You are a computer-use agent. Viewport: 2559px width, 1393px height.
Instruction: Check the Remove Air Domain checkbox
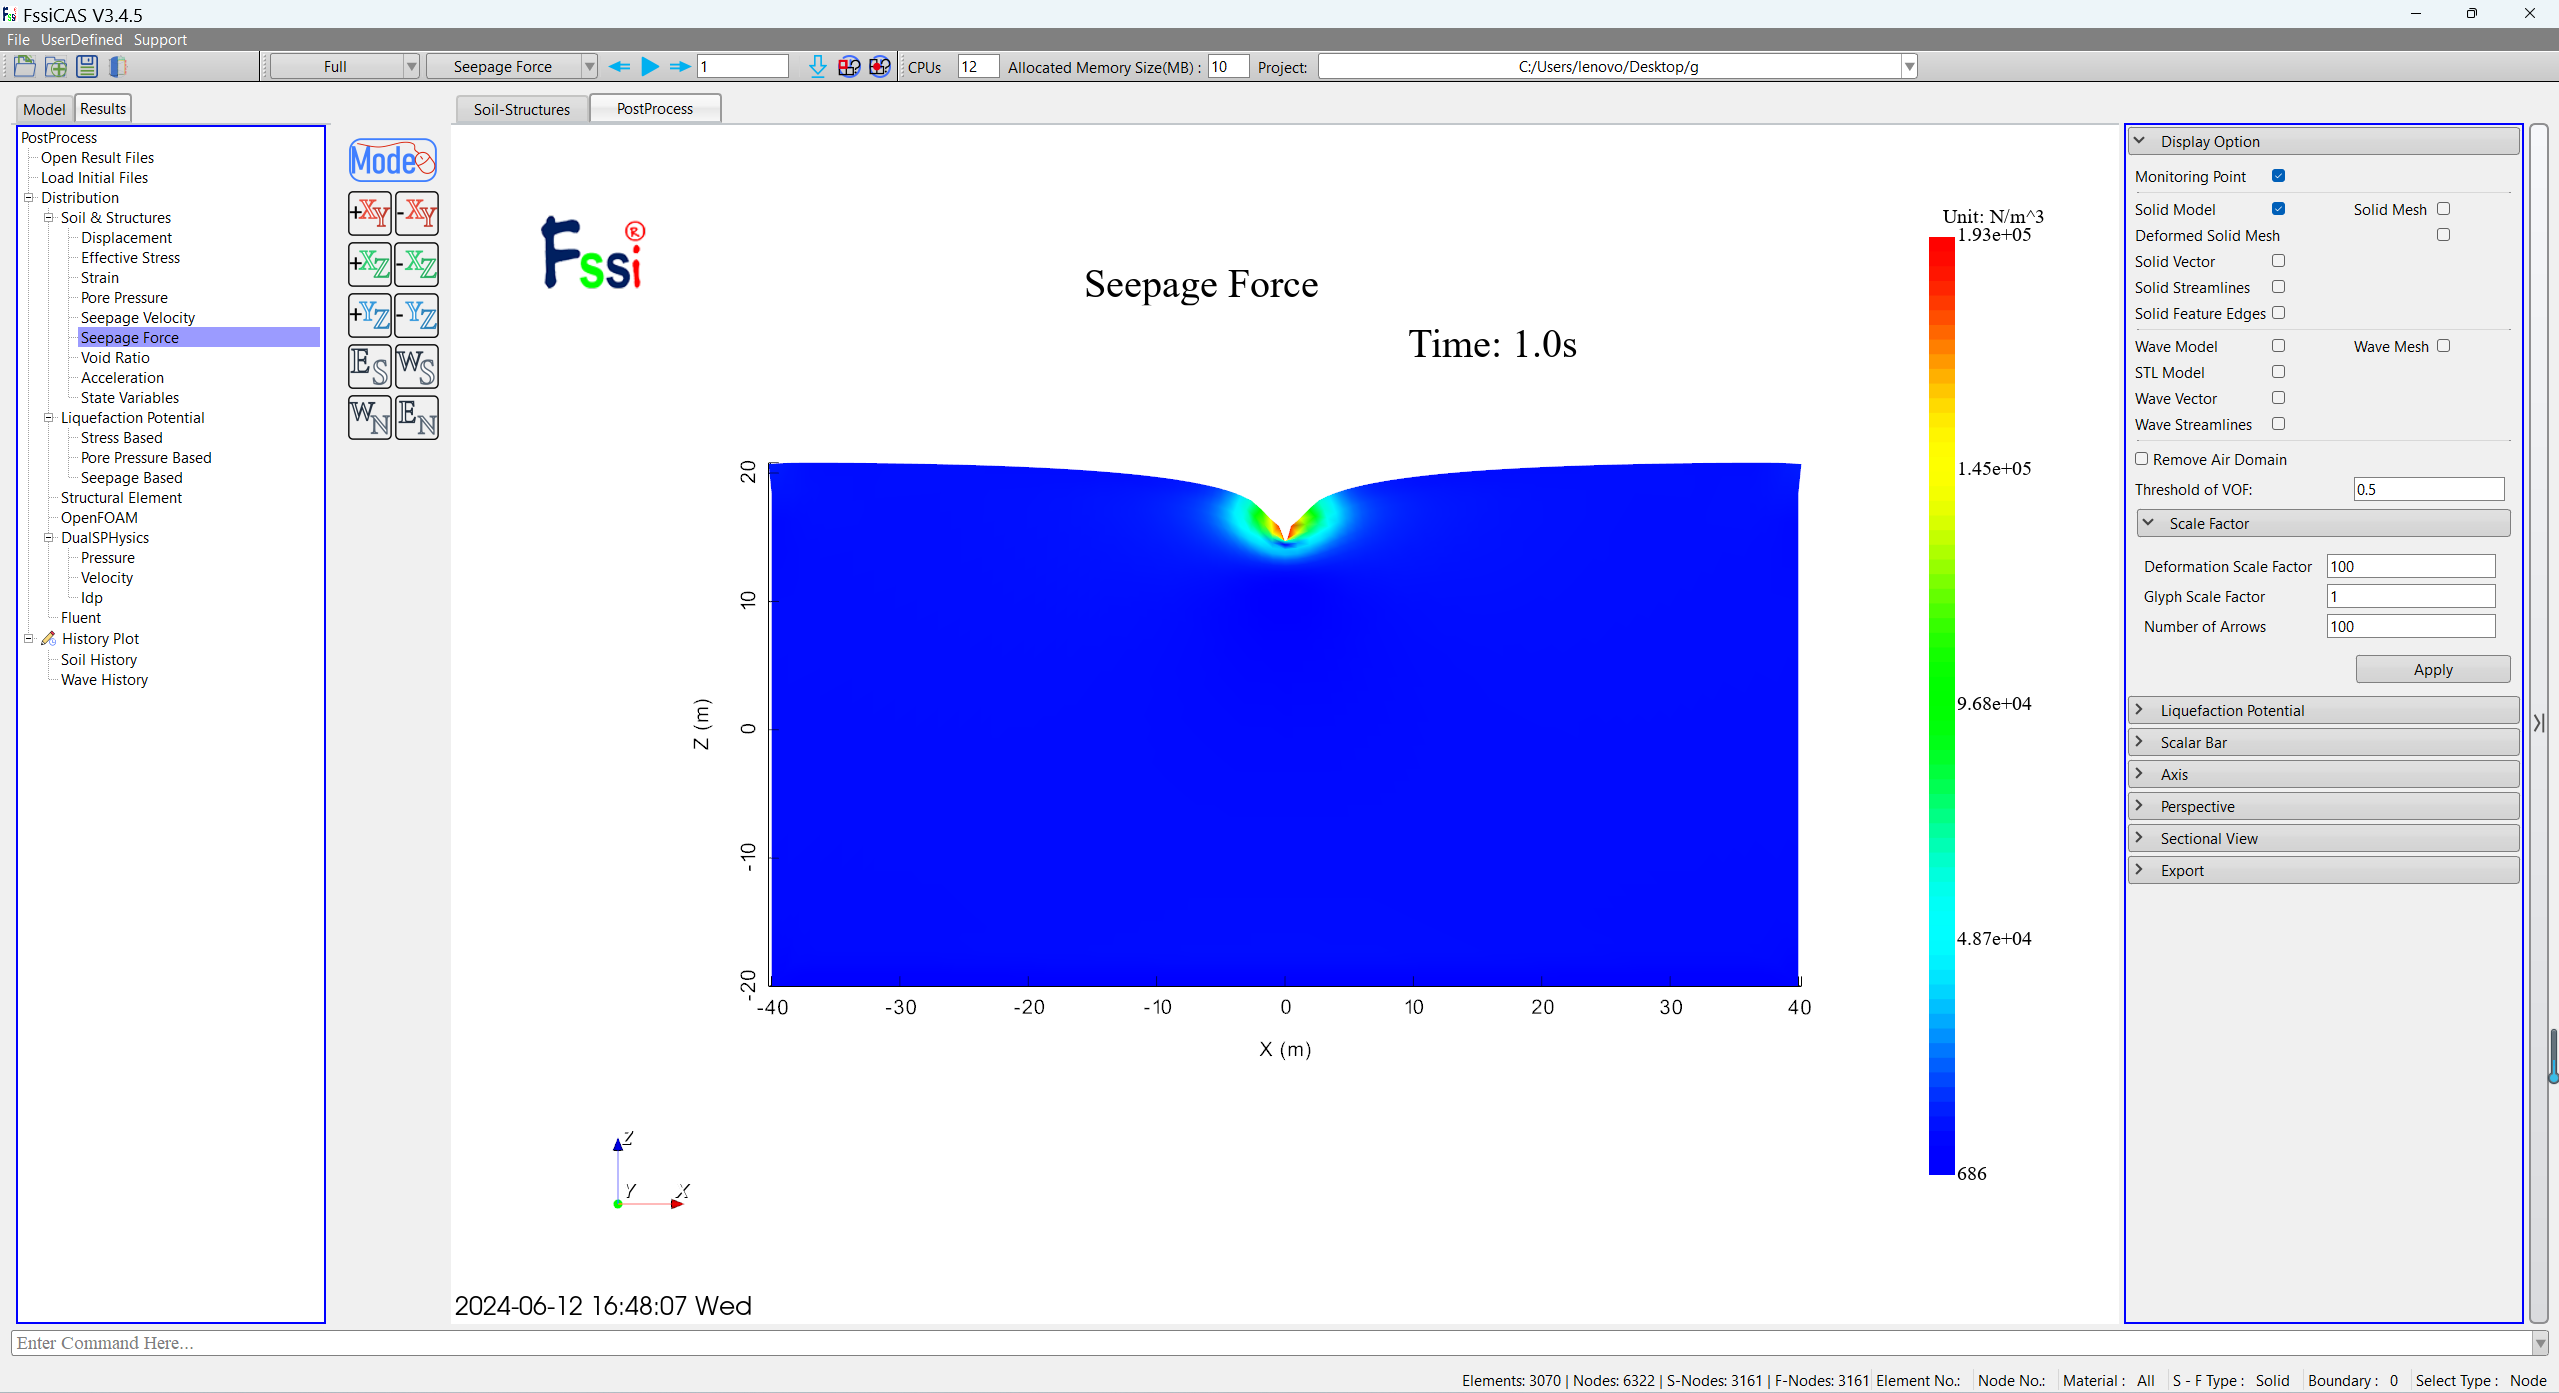(x=2141, y=459)
